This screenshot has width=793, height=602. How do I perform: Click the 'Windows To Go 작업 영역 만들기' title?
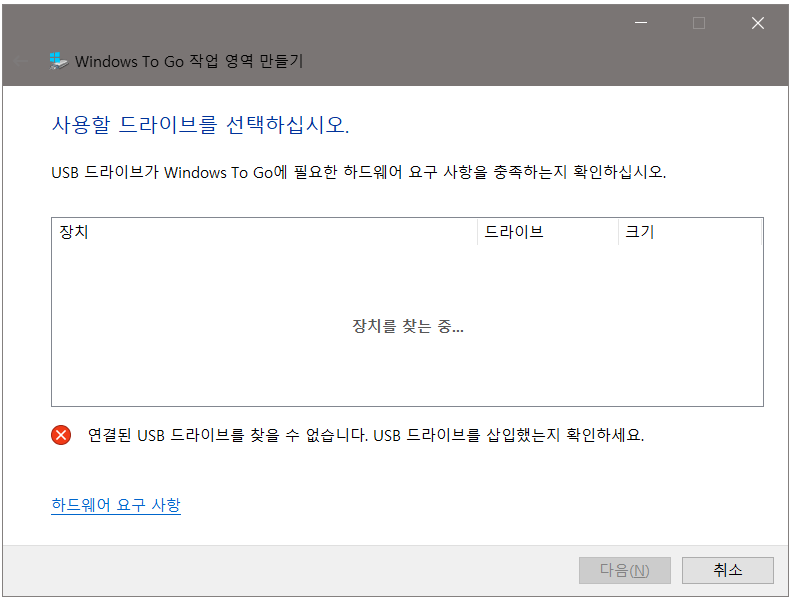click(189, 61)
